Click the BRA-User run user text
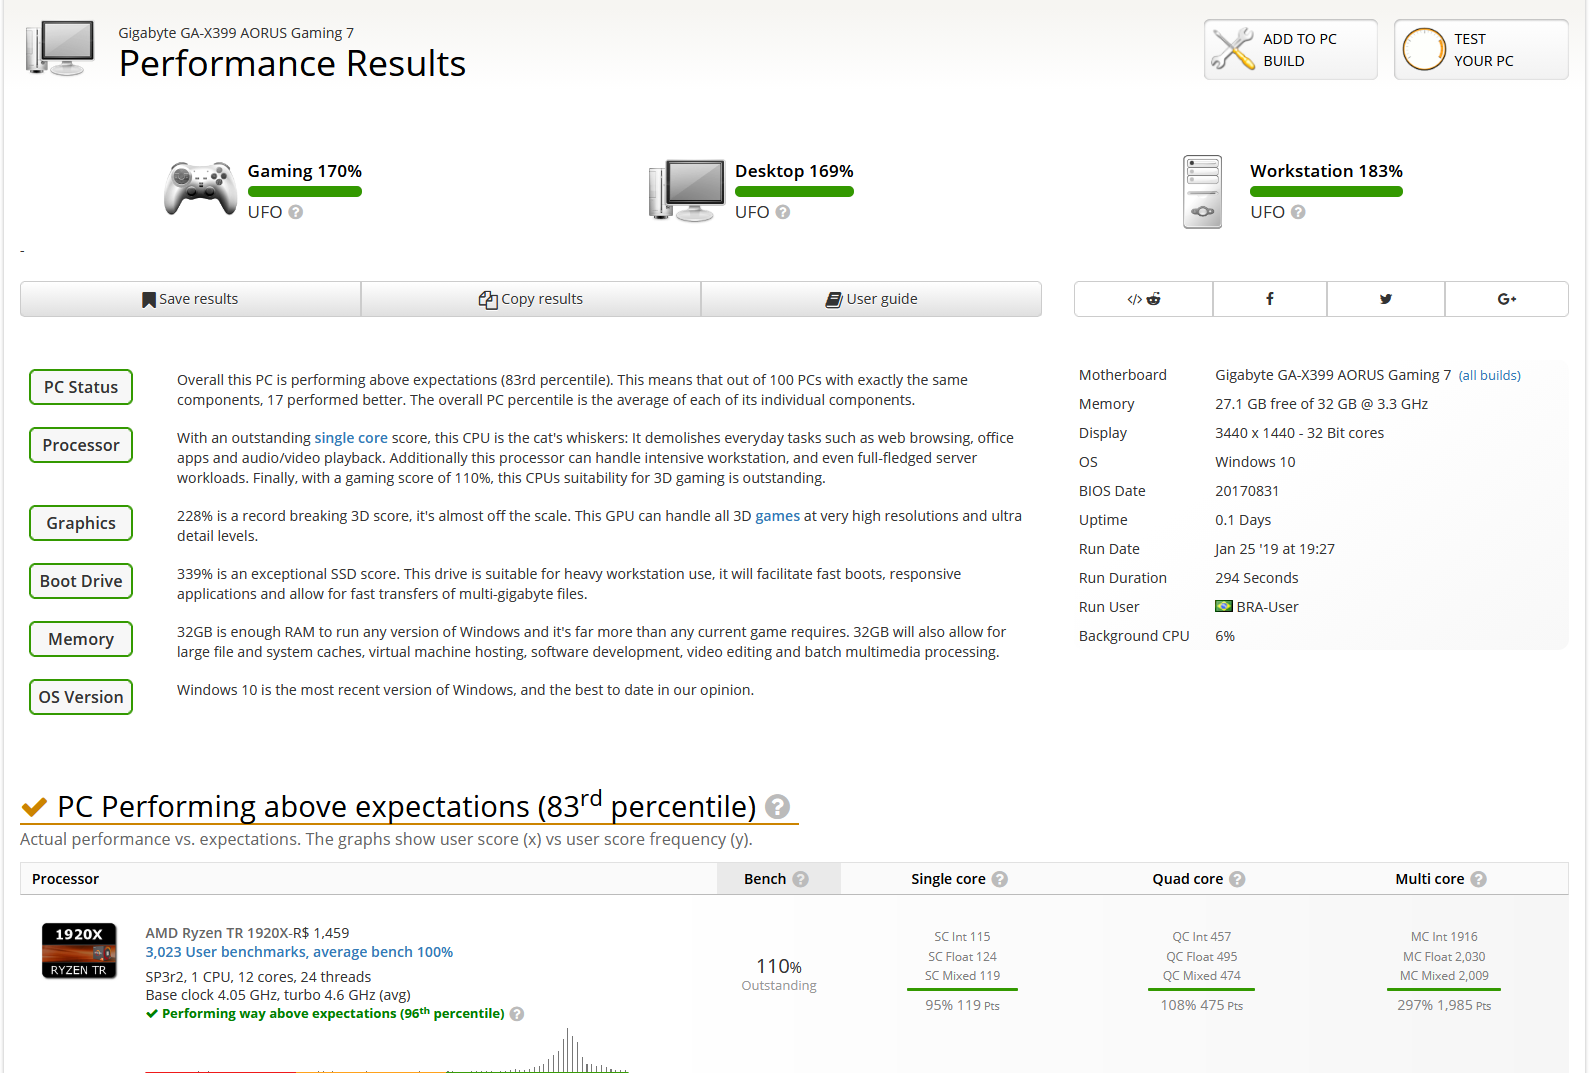The height and width of the screenshot is (1073, 1593). 1267,607
